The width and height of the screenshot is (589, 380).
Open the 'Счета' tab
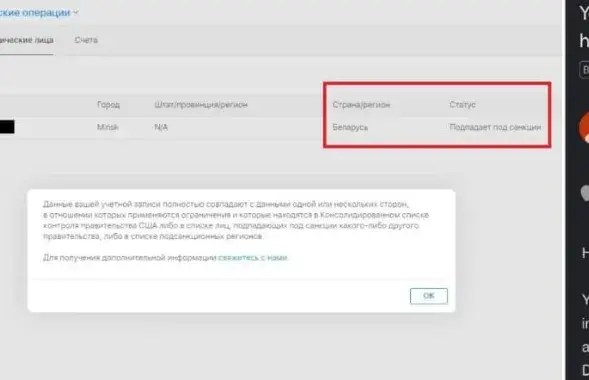tap(86, 40)
